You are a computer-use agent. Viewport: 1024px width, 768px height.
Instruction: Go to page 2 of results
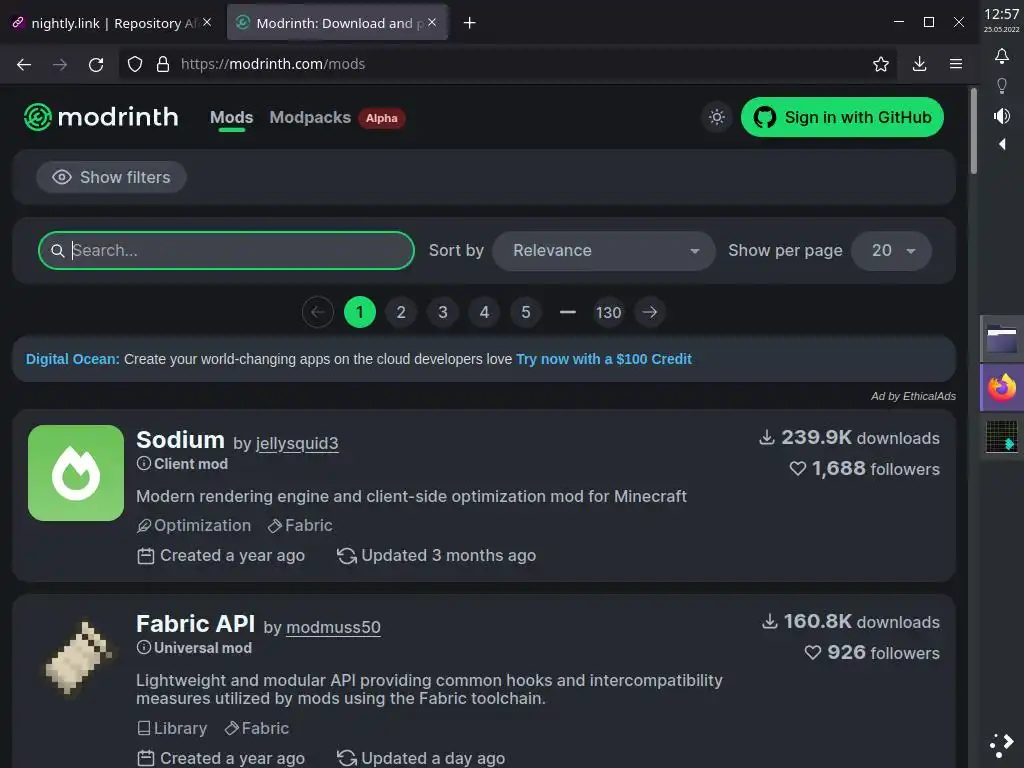401,312
